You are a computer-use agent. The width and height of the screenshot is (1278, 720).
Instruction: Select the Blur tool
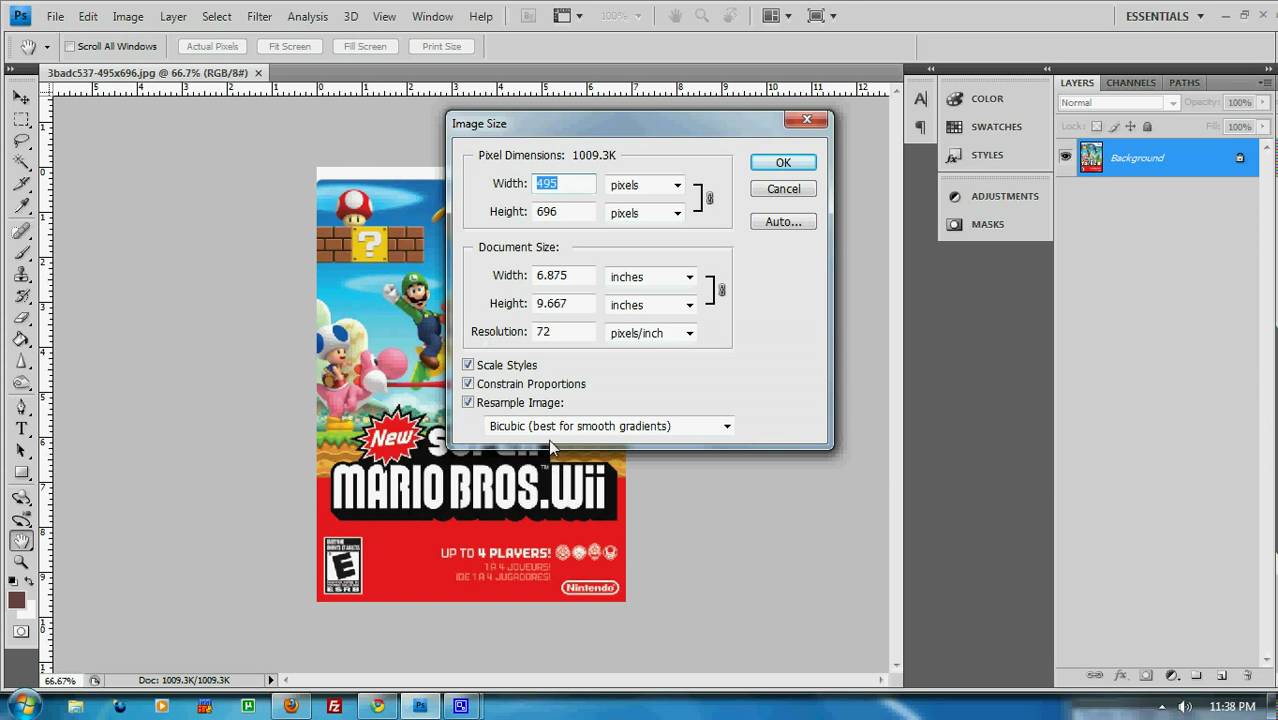21,362
